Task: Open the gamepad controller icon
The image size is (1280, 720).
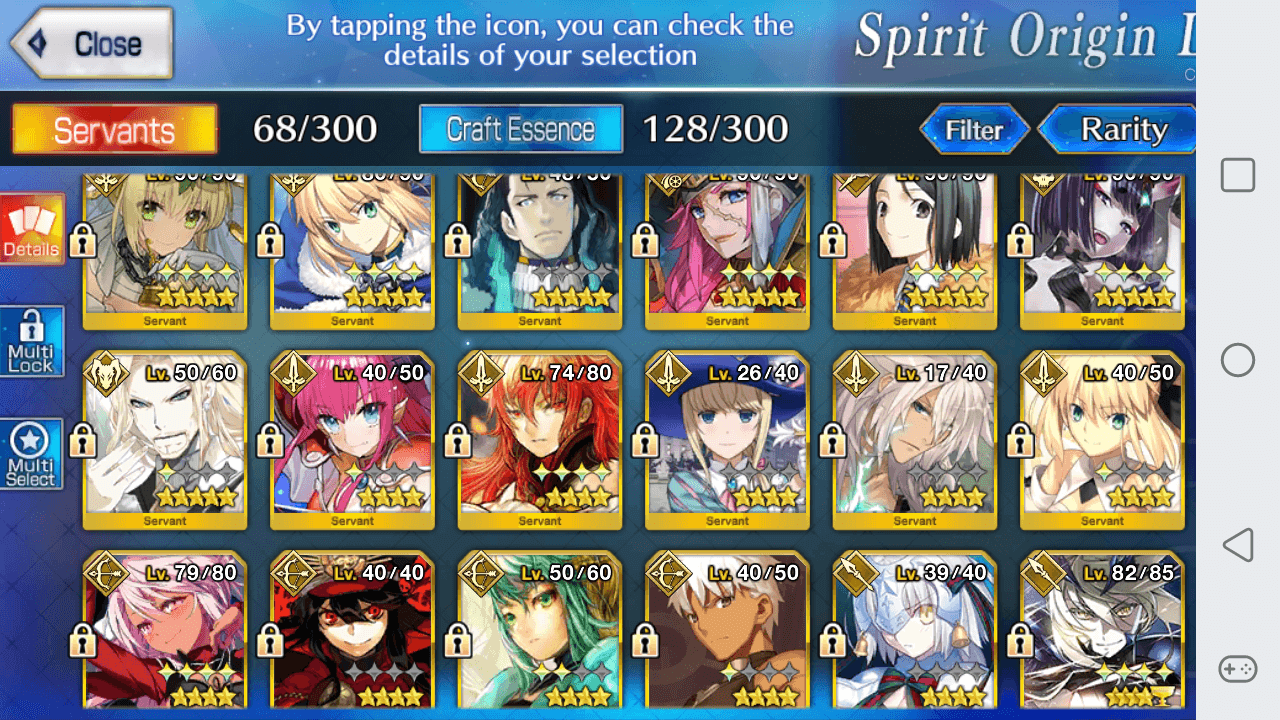Action: 1238,668
